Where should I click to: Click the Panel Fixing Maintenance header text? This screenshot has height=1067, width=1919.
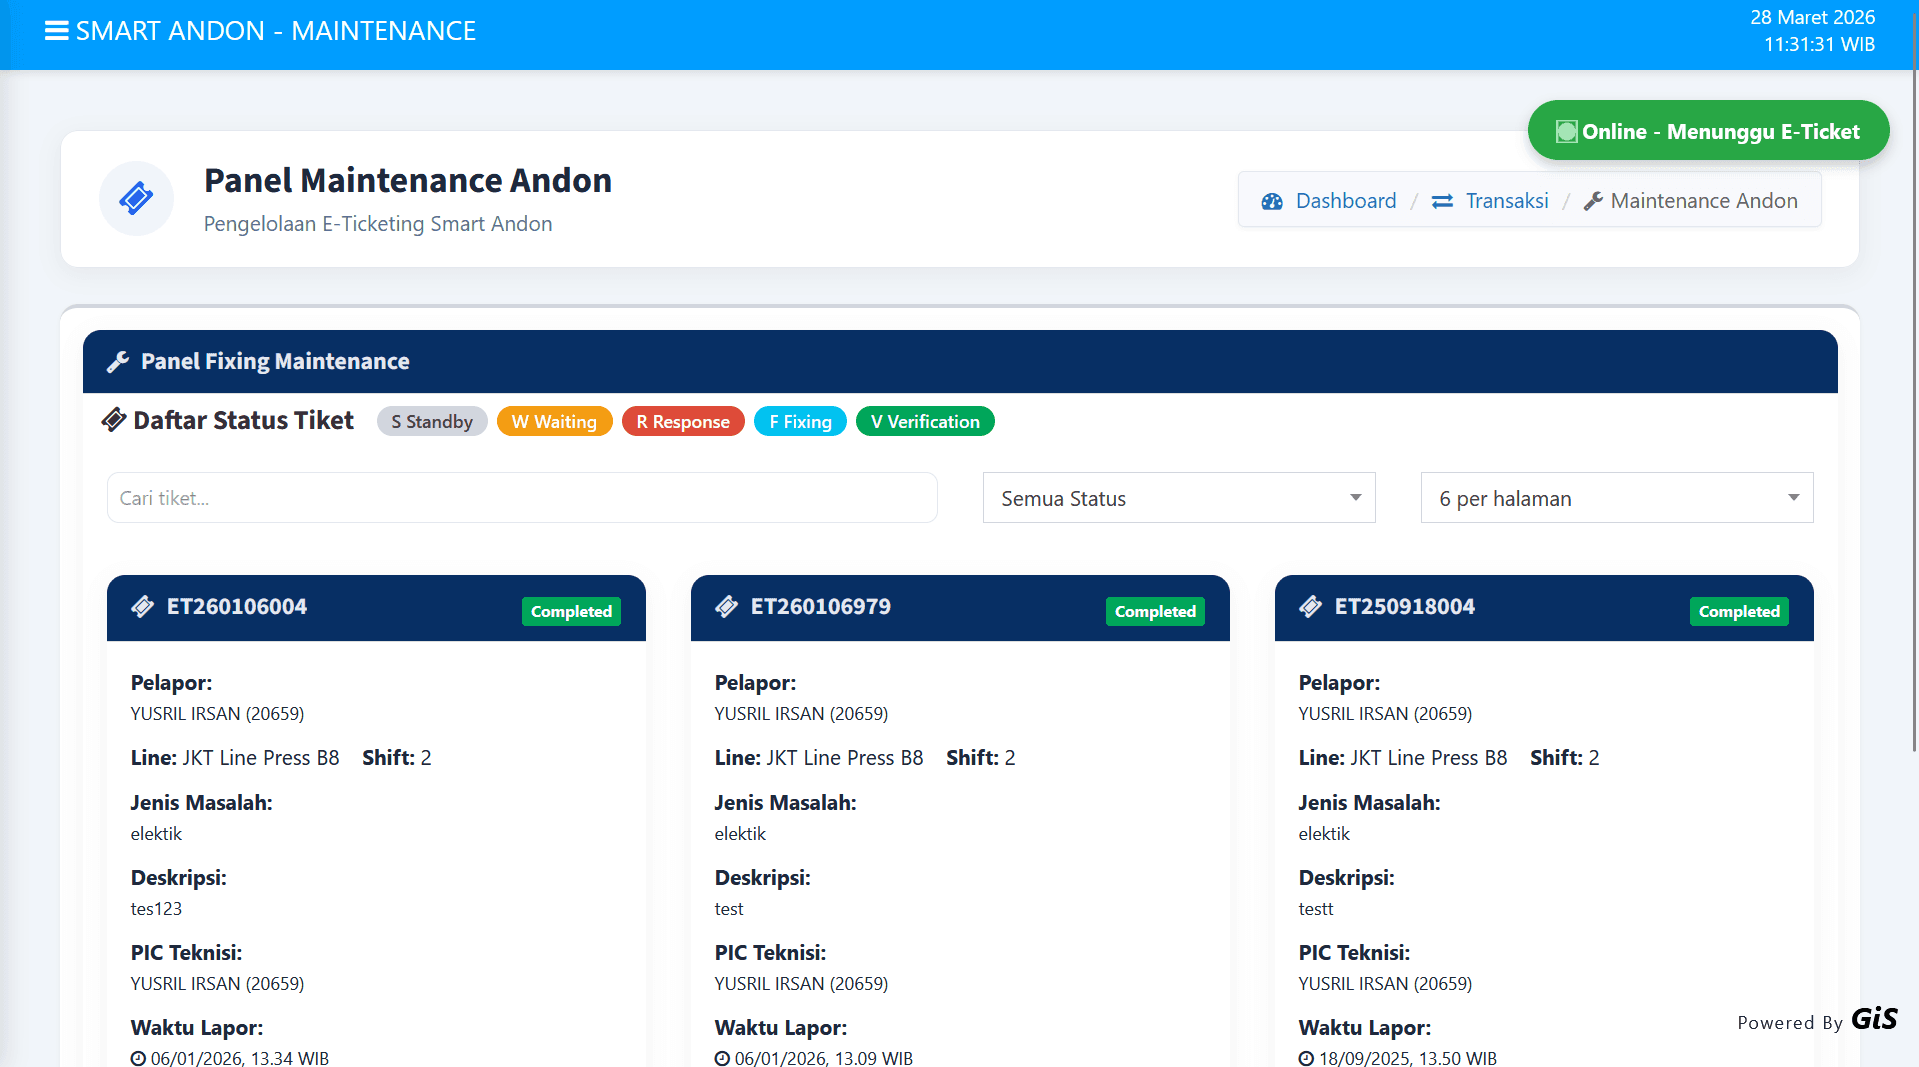click(x=275, y=361)
